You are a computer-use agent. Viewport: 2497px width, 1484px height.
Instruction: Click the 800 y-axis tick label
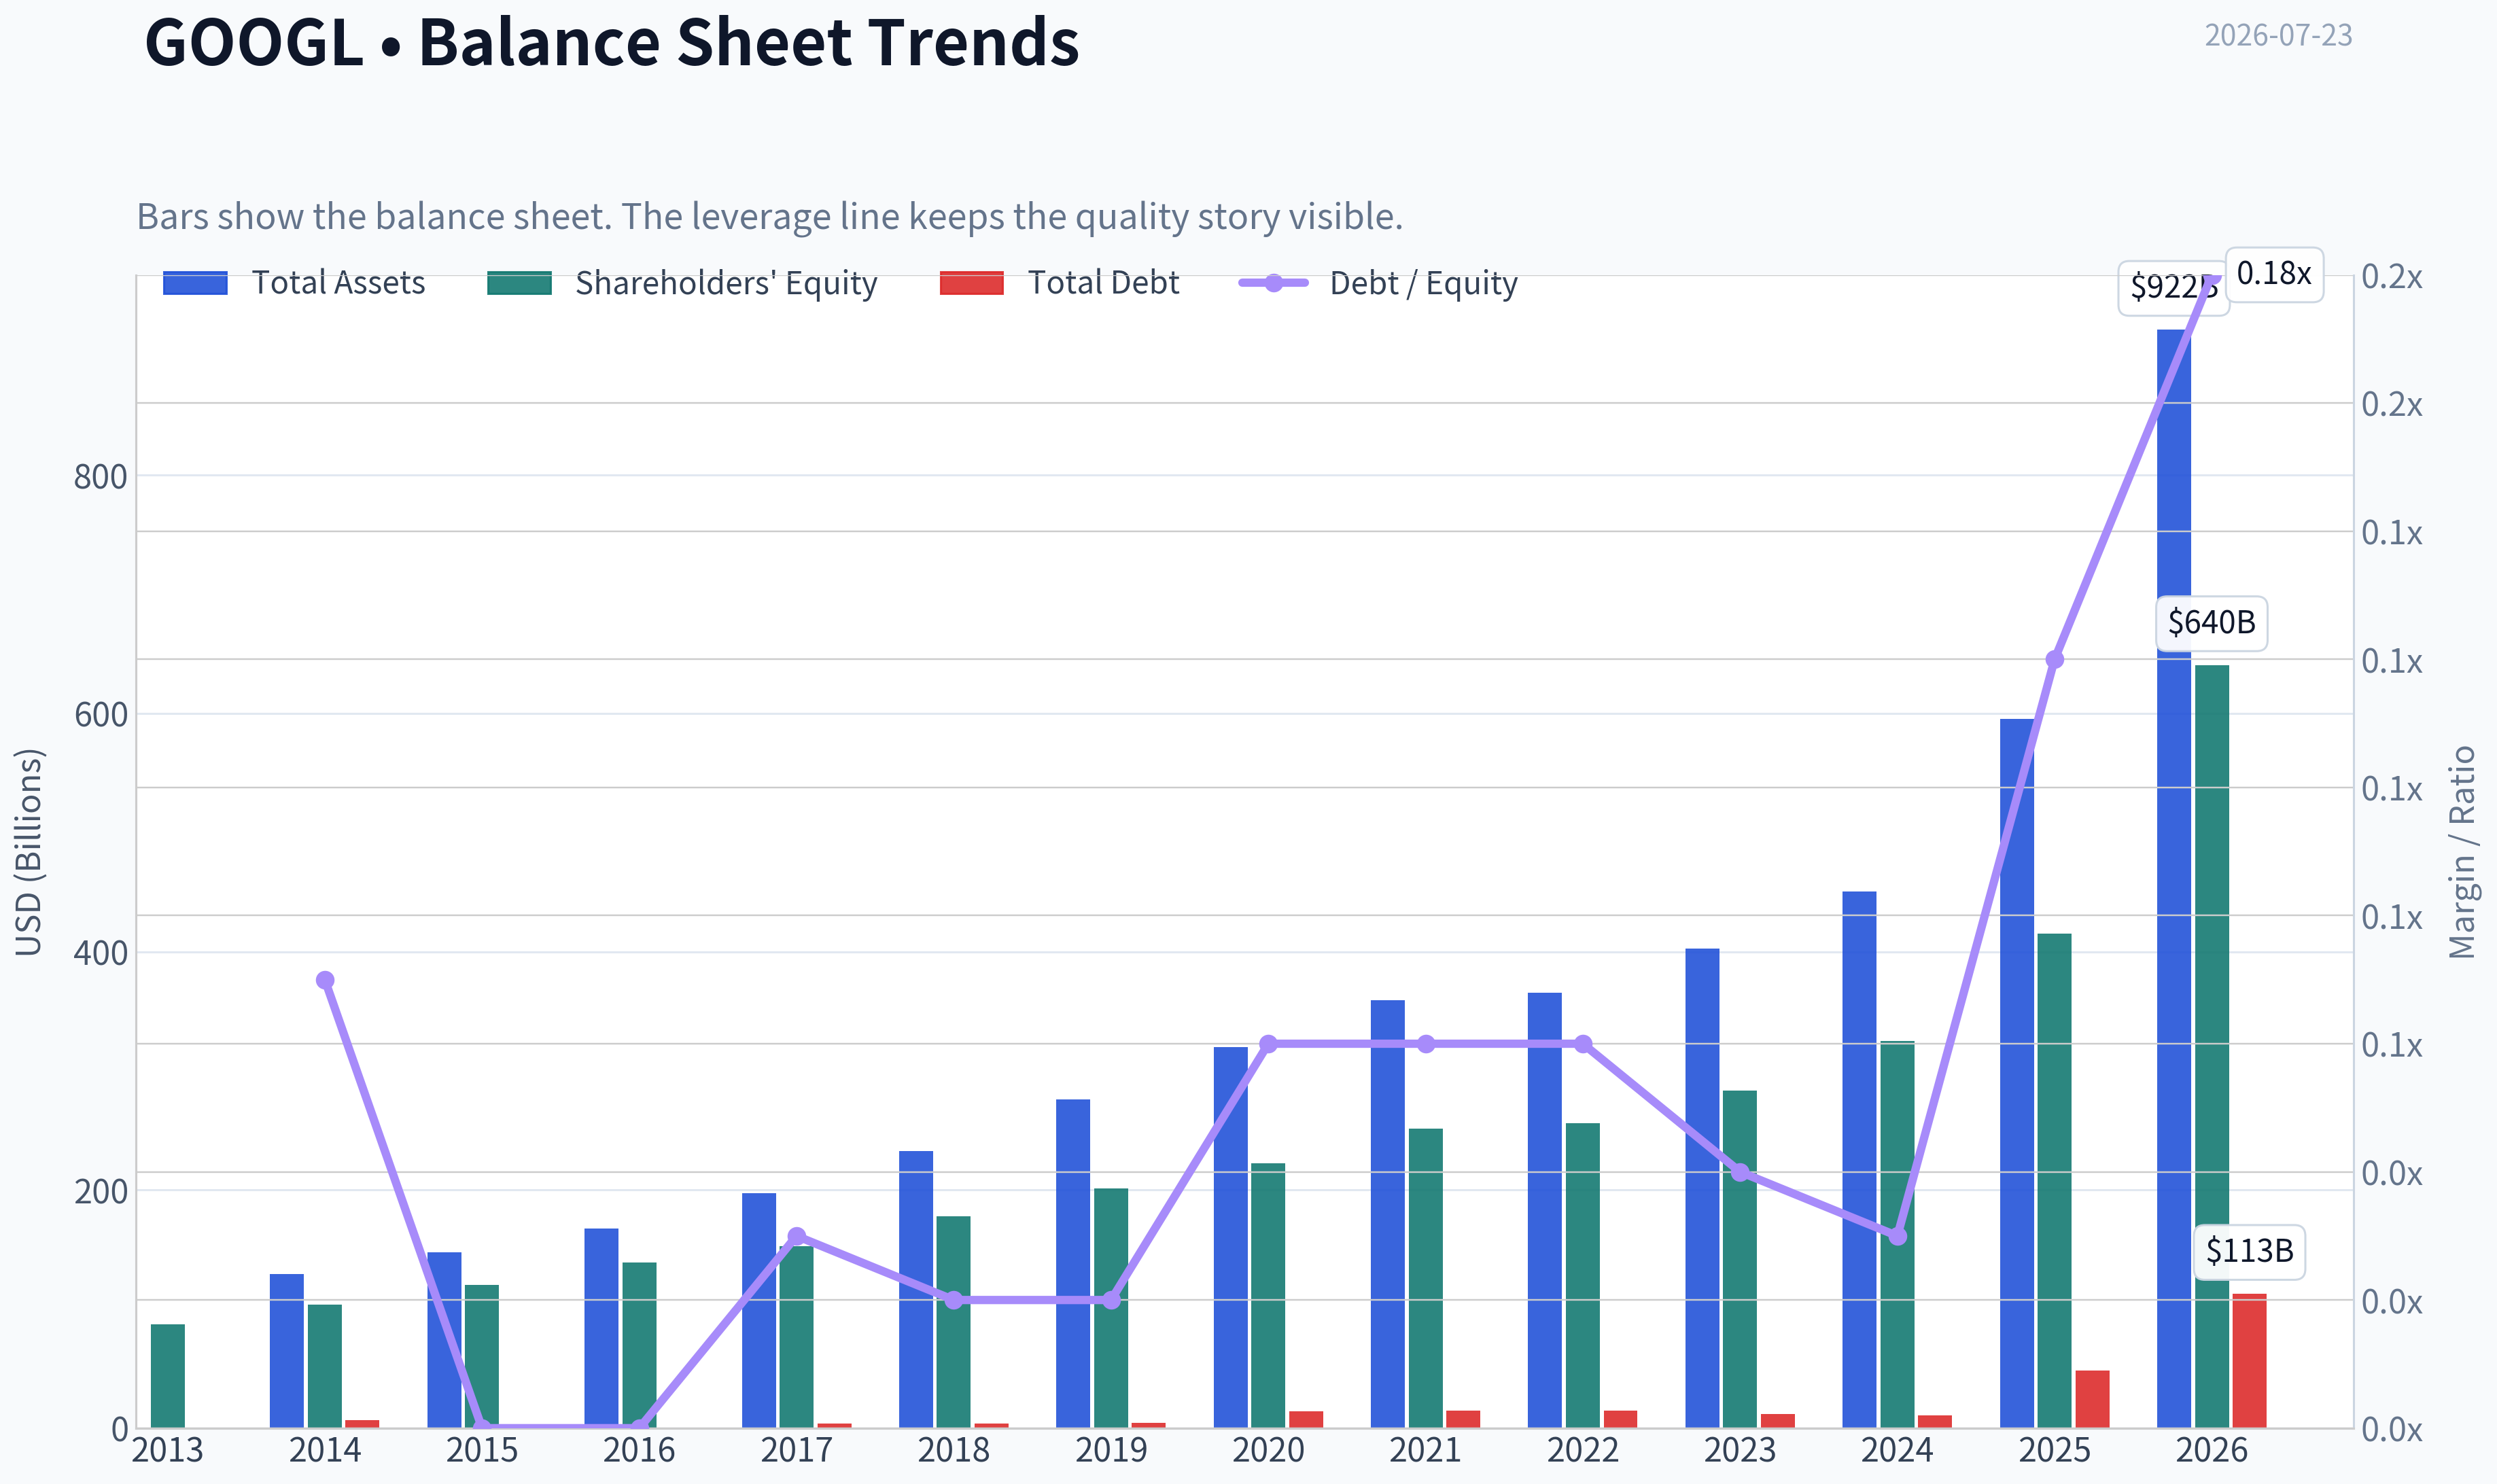100,477
